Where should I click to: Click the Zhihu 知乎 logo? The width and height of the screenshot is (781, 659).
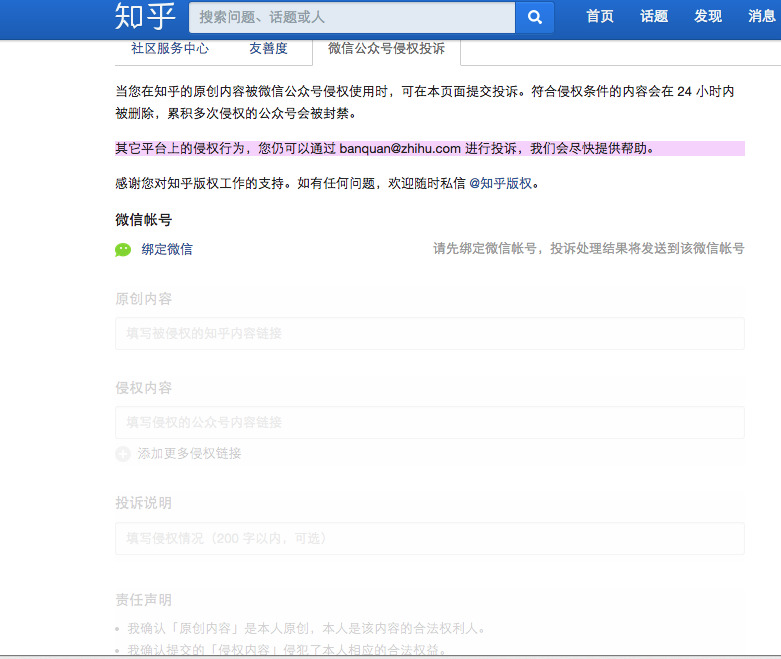tap(145, 16)
